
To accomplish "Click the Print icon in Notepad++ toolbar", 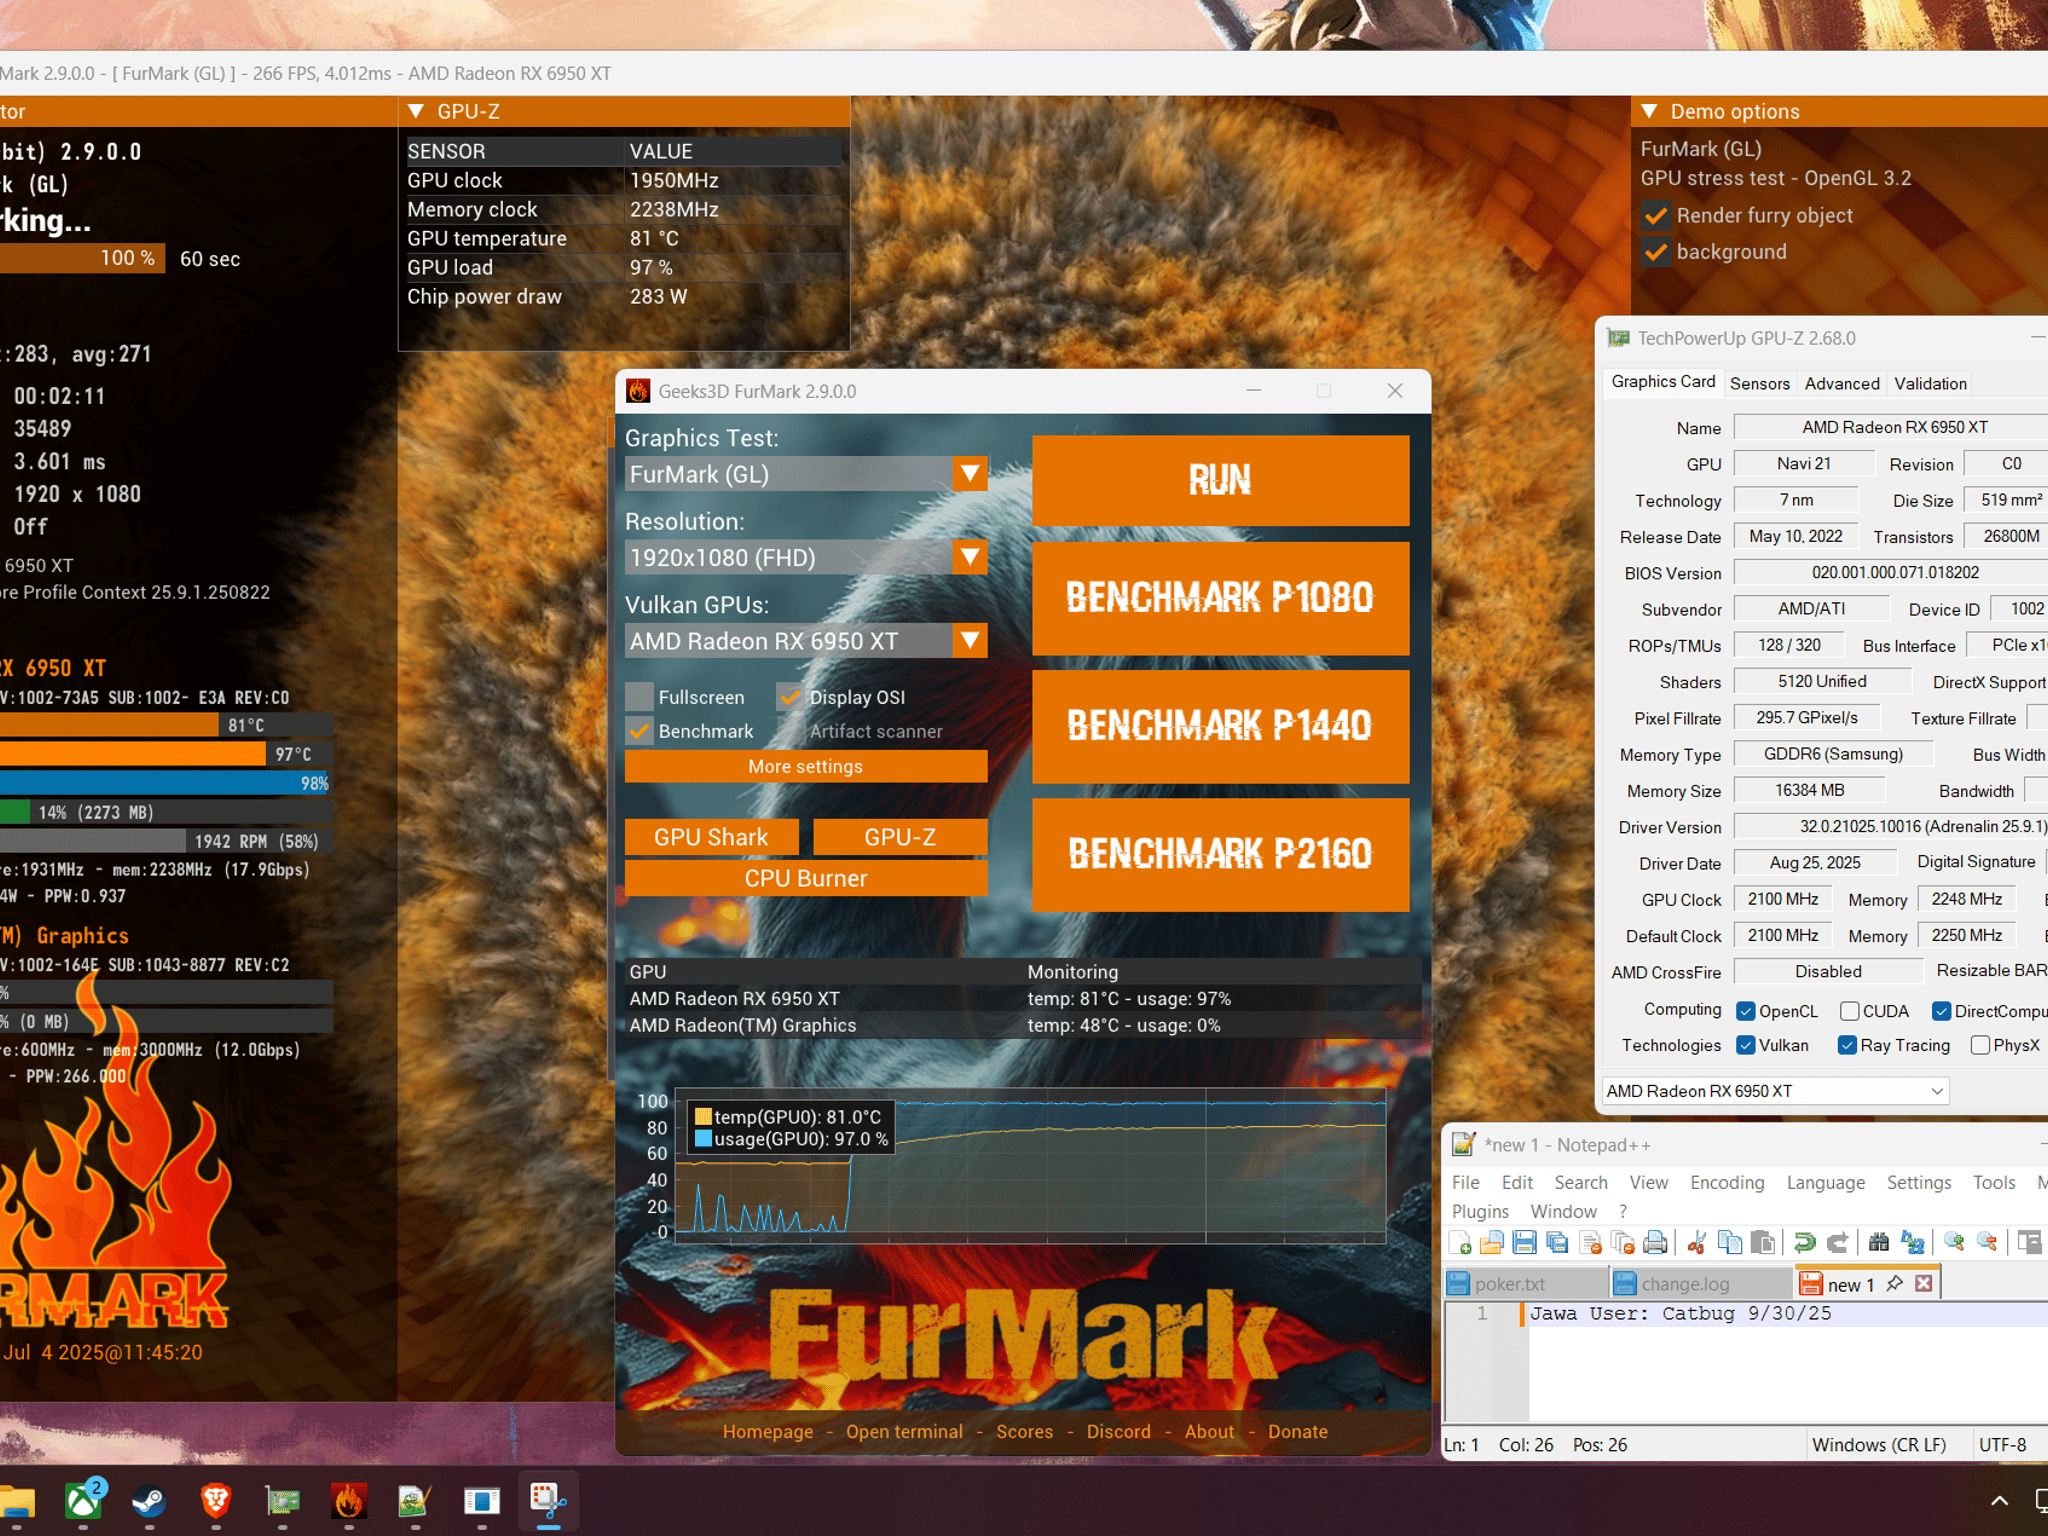I will coord(1656,1242).
